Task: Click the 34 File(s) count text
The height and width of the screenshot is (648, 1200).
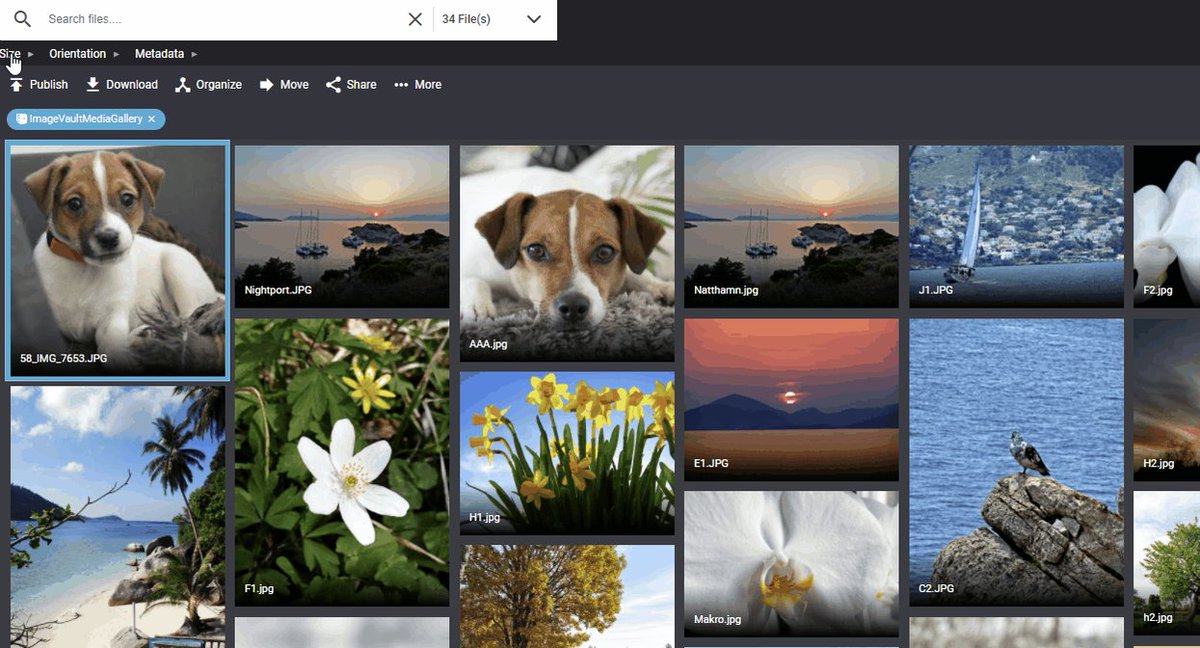Action: pyautogui.click(x=466, y=19)
